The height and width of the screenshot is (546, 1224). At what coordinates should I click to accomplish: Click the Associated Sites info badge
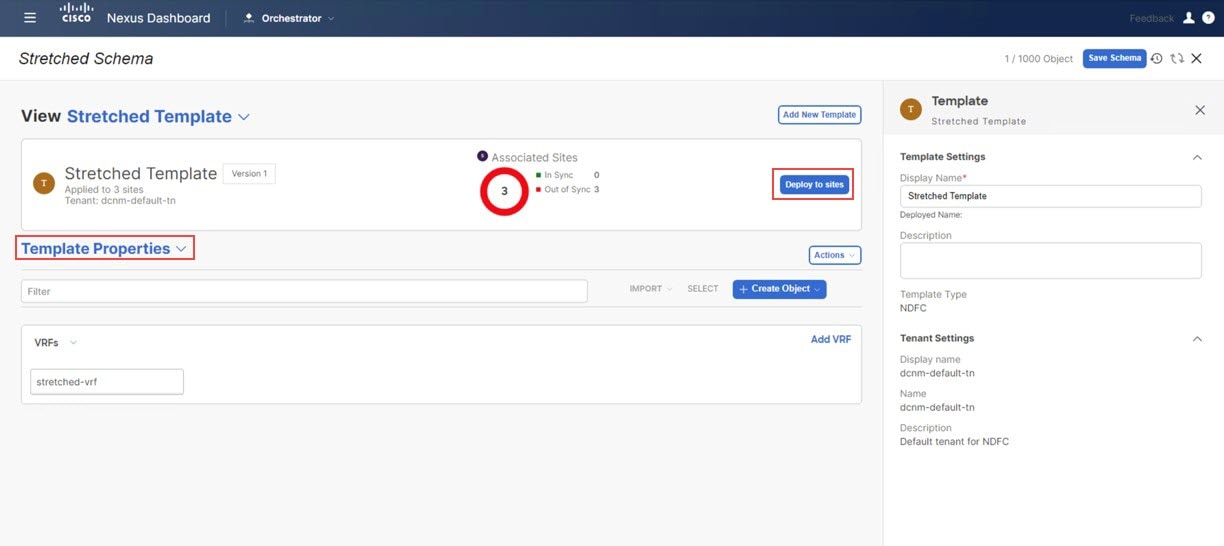tap(482, 156)
